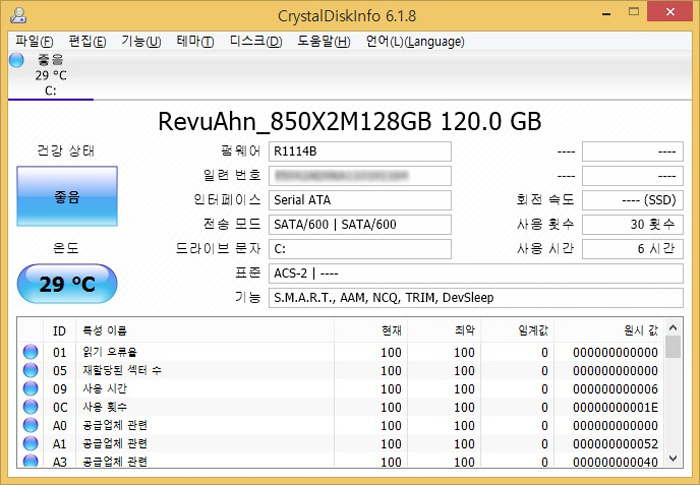Click the 임계값 column header

(x=517, y=331)
